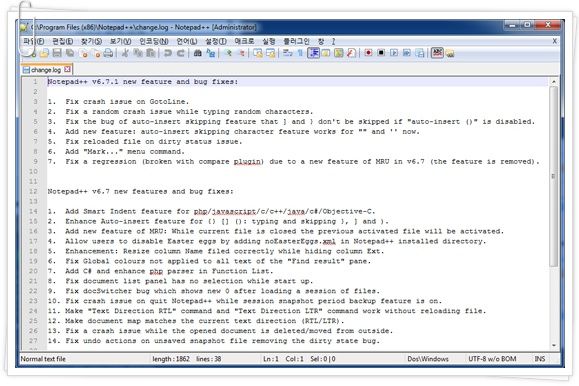Click text "Add "Mark..." menu command."
The image size is (579, 386).
pyautogui.click(x=125, y=151)
